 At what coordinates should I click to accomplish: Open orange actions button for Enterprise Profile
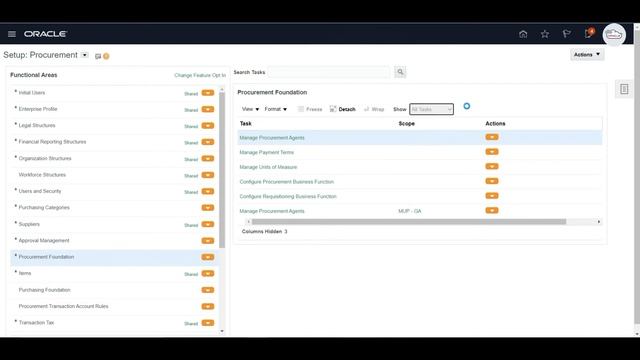[208, 109]
